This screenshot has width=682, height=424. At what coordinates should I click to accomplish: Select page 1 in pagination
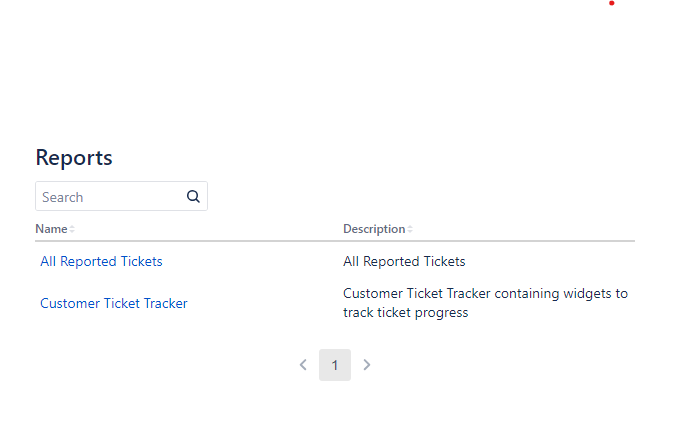(335, 365)
